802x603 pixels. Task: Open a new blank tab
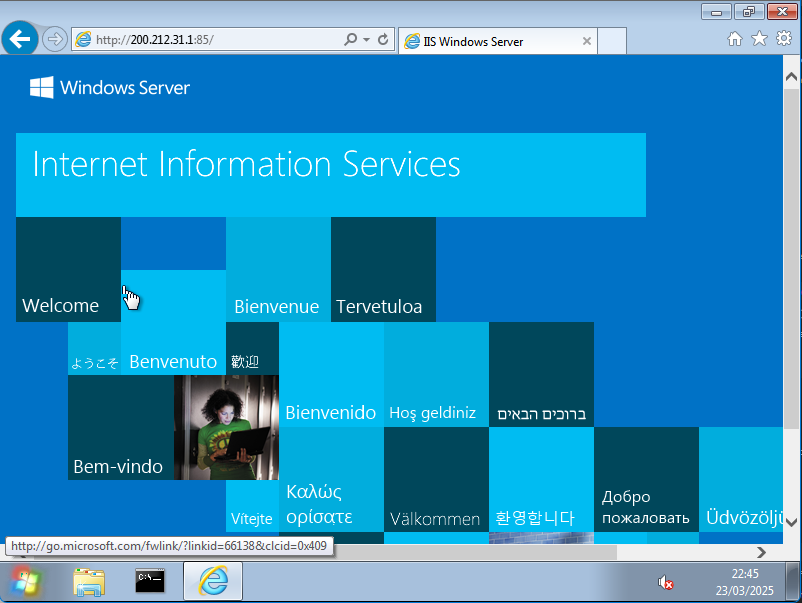pyautogui.click(x=612, y=42)
